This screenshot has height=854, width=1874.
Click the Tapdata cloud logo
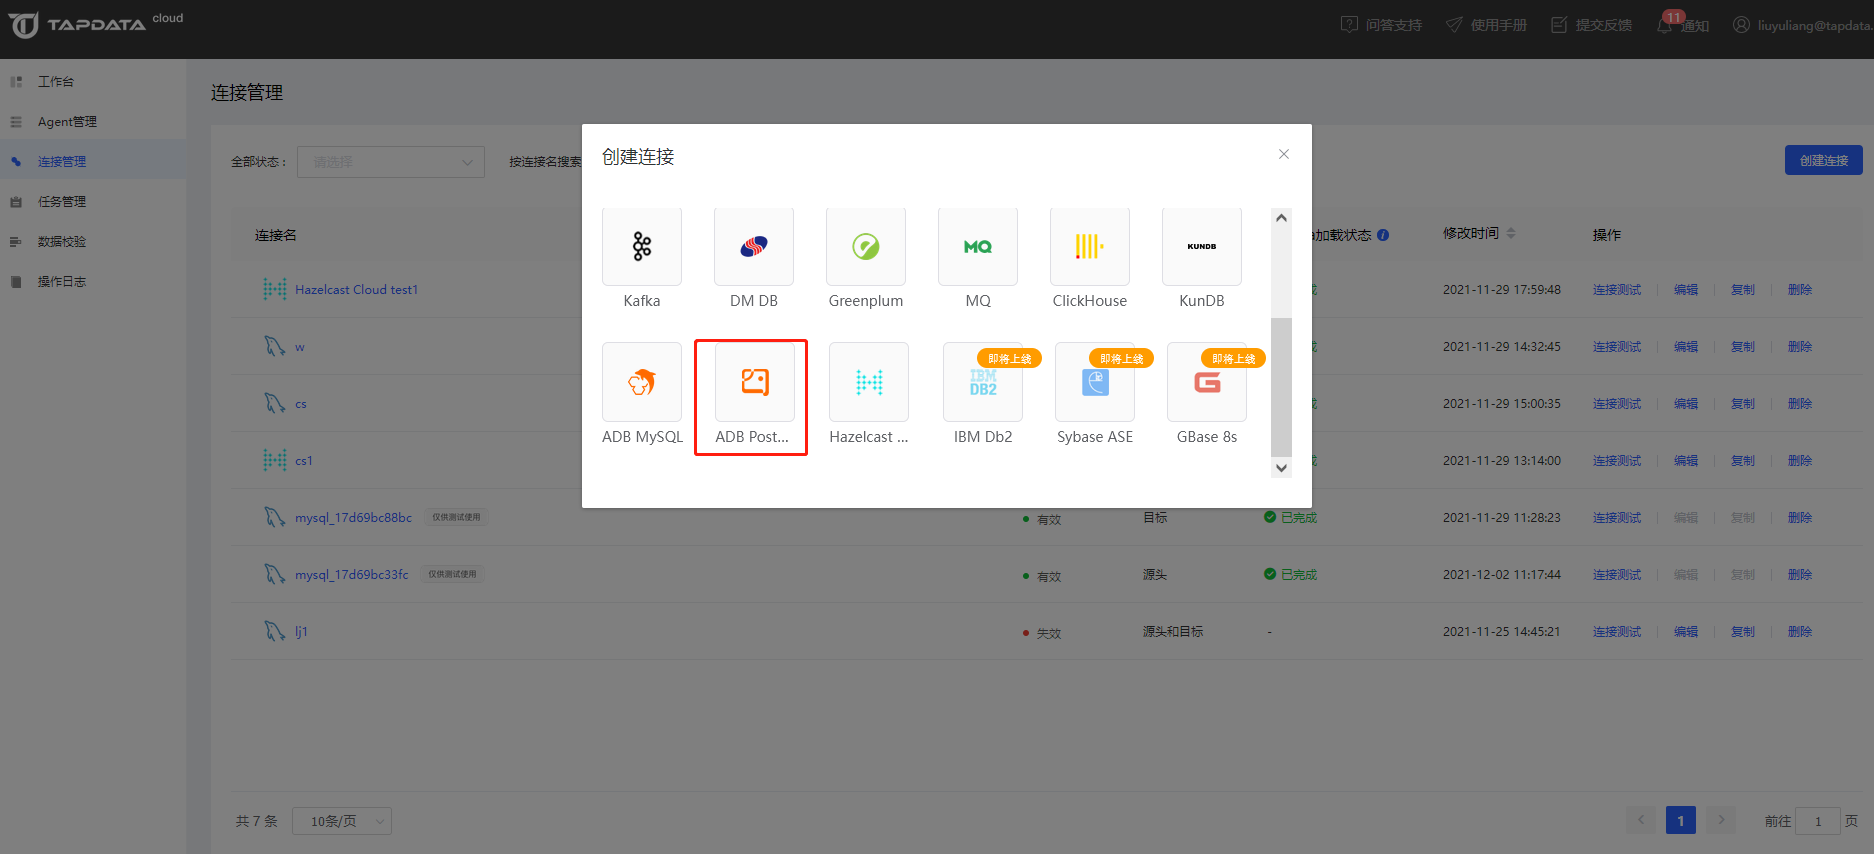click(x=96, y=24)
